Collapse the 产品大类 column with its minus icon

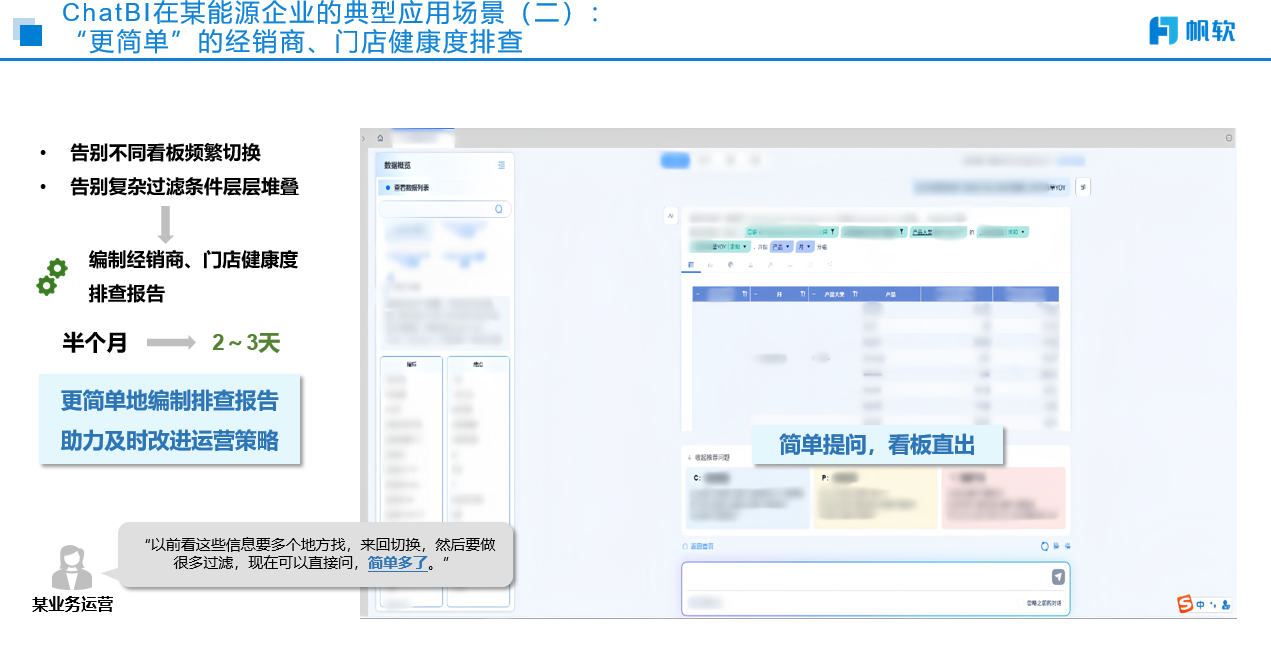[x=813, y=294]
